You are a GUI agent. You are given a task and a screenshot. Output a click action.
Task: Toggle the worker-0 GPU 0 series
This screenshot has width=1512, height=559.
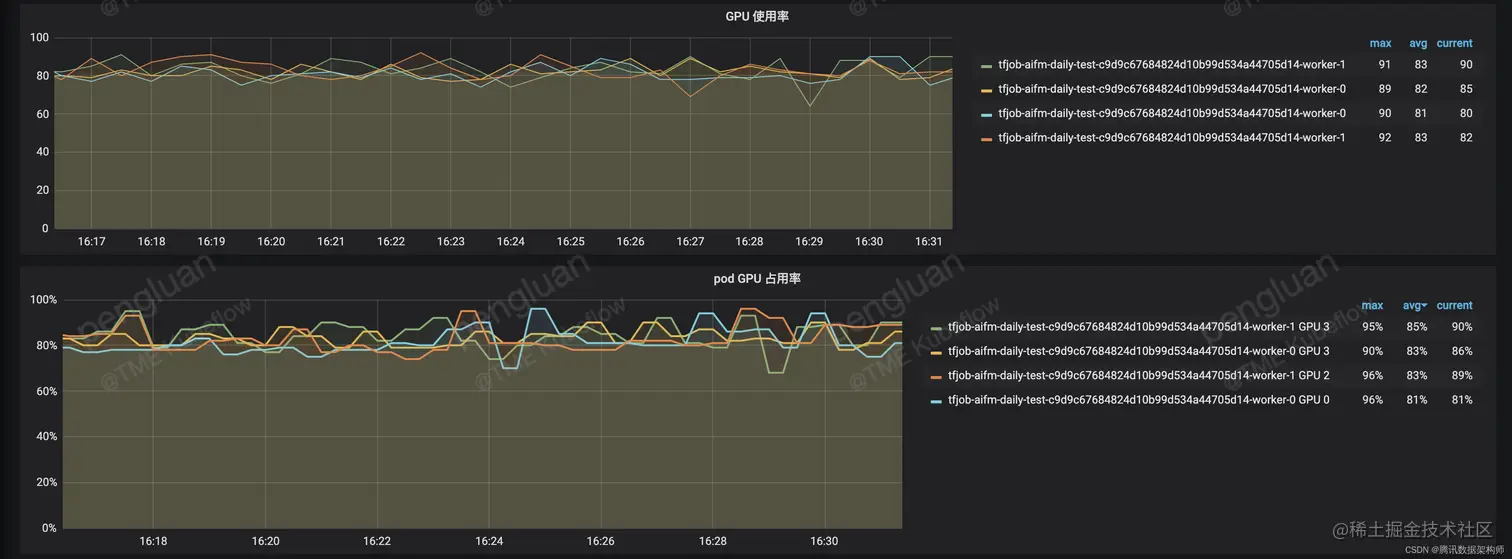pos(1139,399)
